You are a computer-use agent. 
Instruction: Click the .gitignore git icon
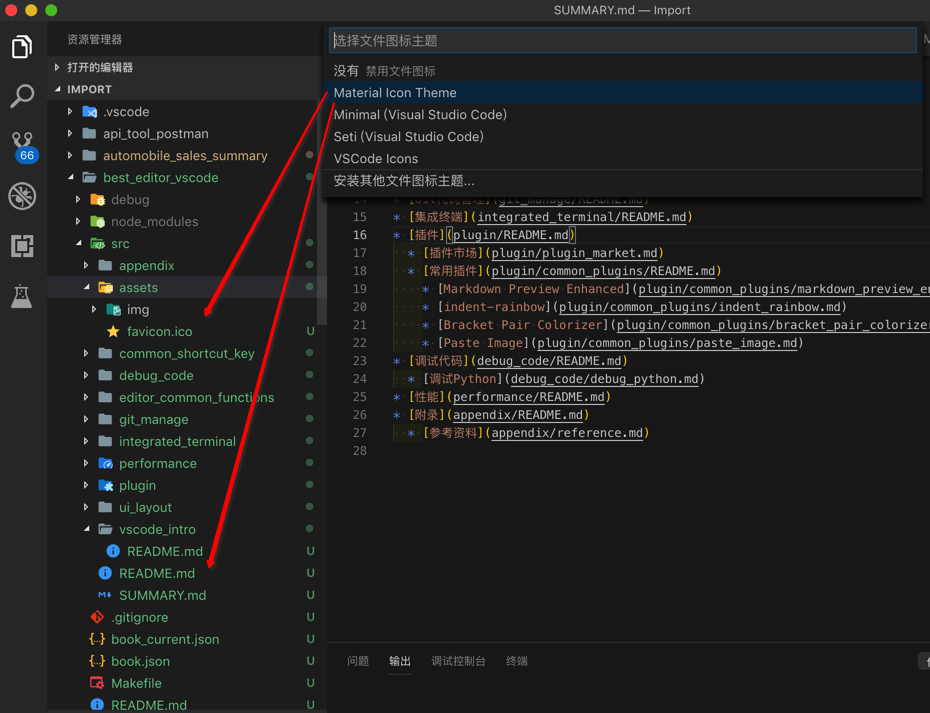(x=97, y=617)
